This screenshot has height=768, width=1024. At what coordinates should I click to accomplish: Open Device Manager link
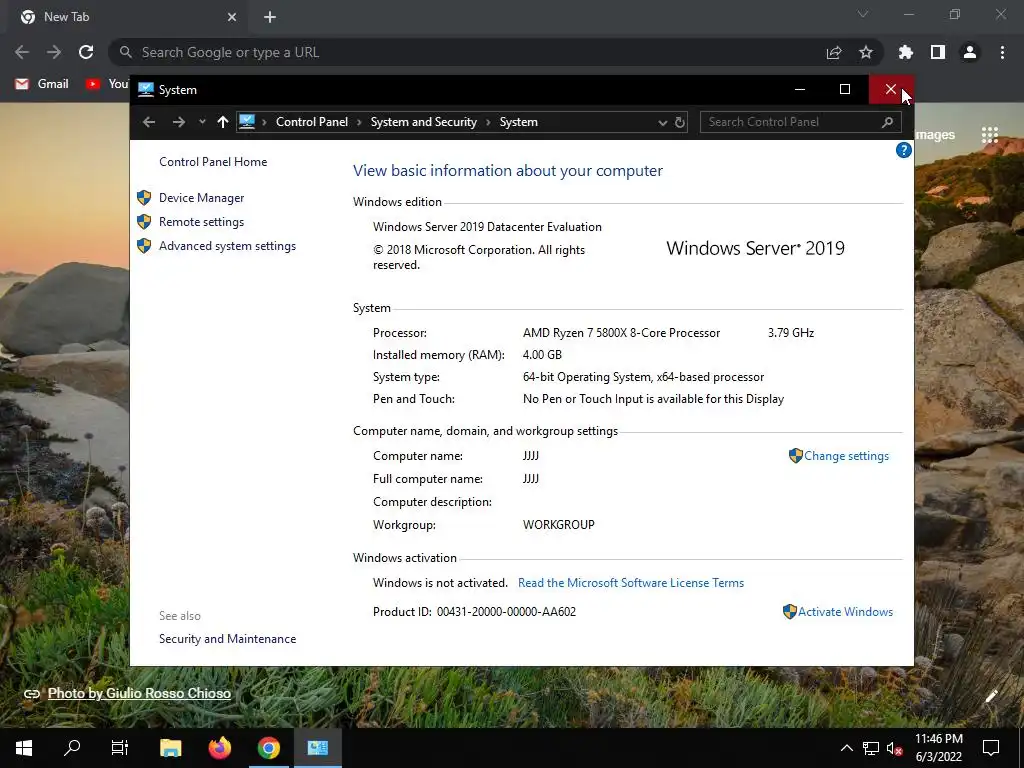(201, 198)
